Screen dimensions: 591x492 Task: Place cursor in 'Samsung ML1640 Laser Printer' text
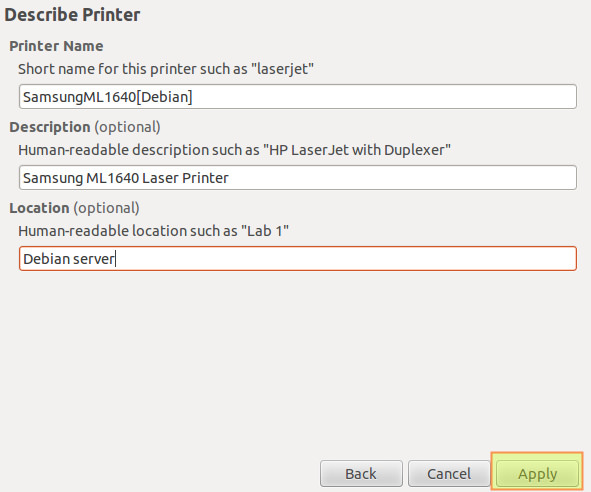pyautogui.click(x=126, y=178)
